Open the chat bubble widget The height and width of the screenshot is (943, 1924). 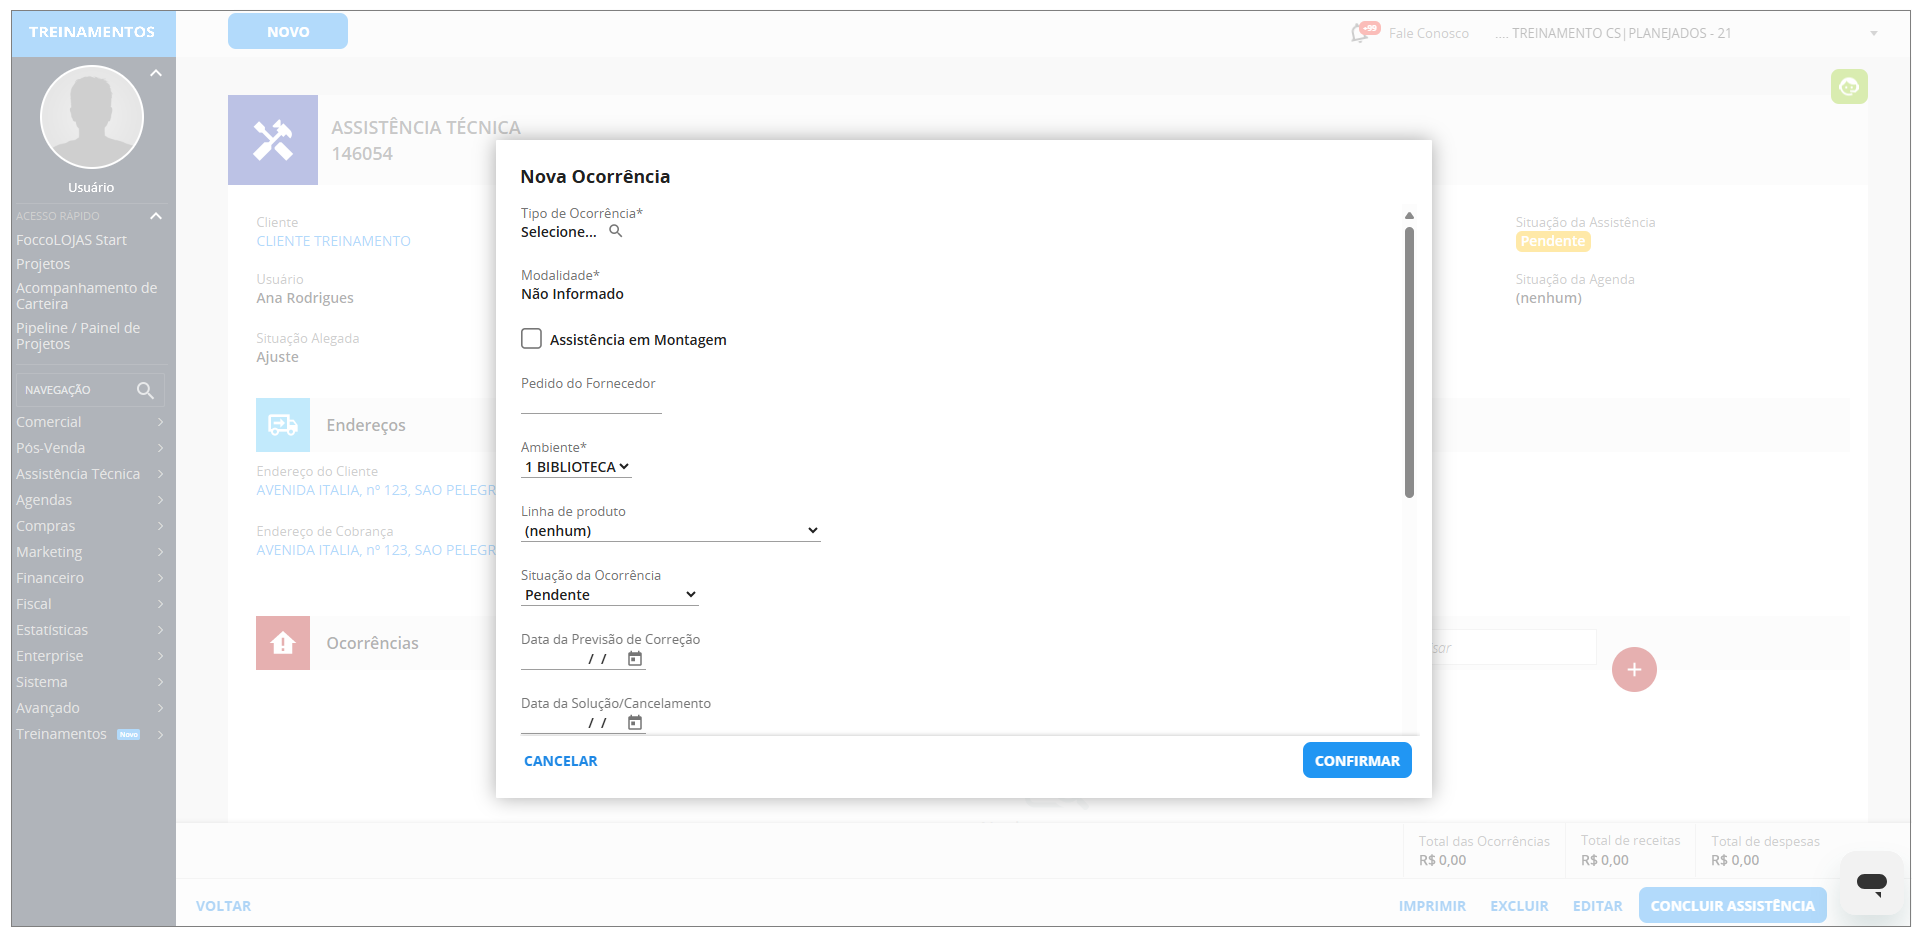coord(1871,883)
